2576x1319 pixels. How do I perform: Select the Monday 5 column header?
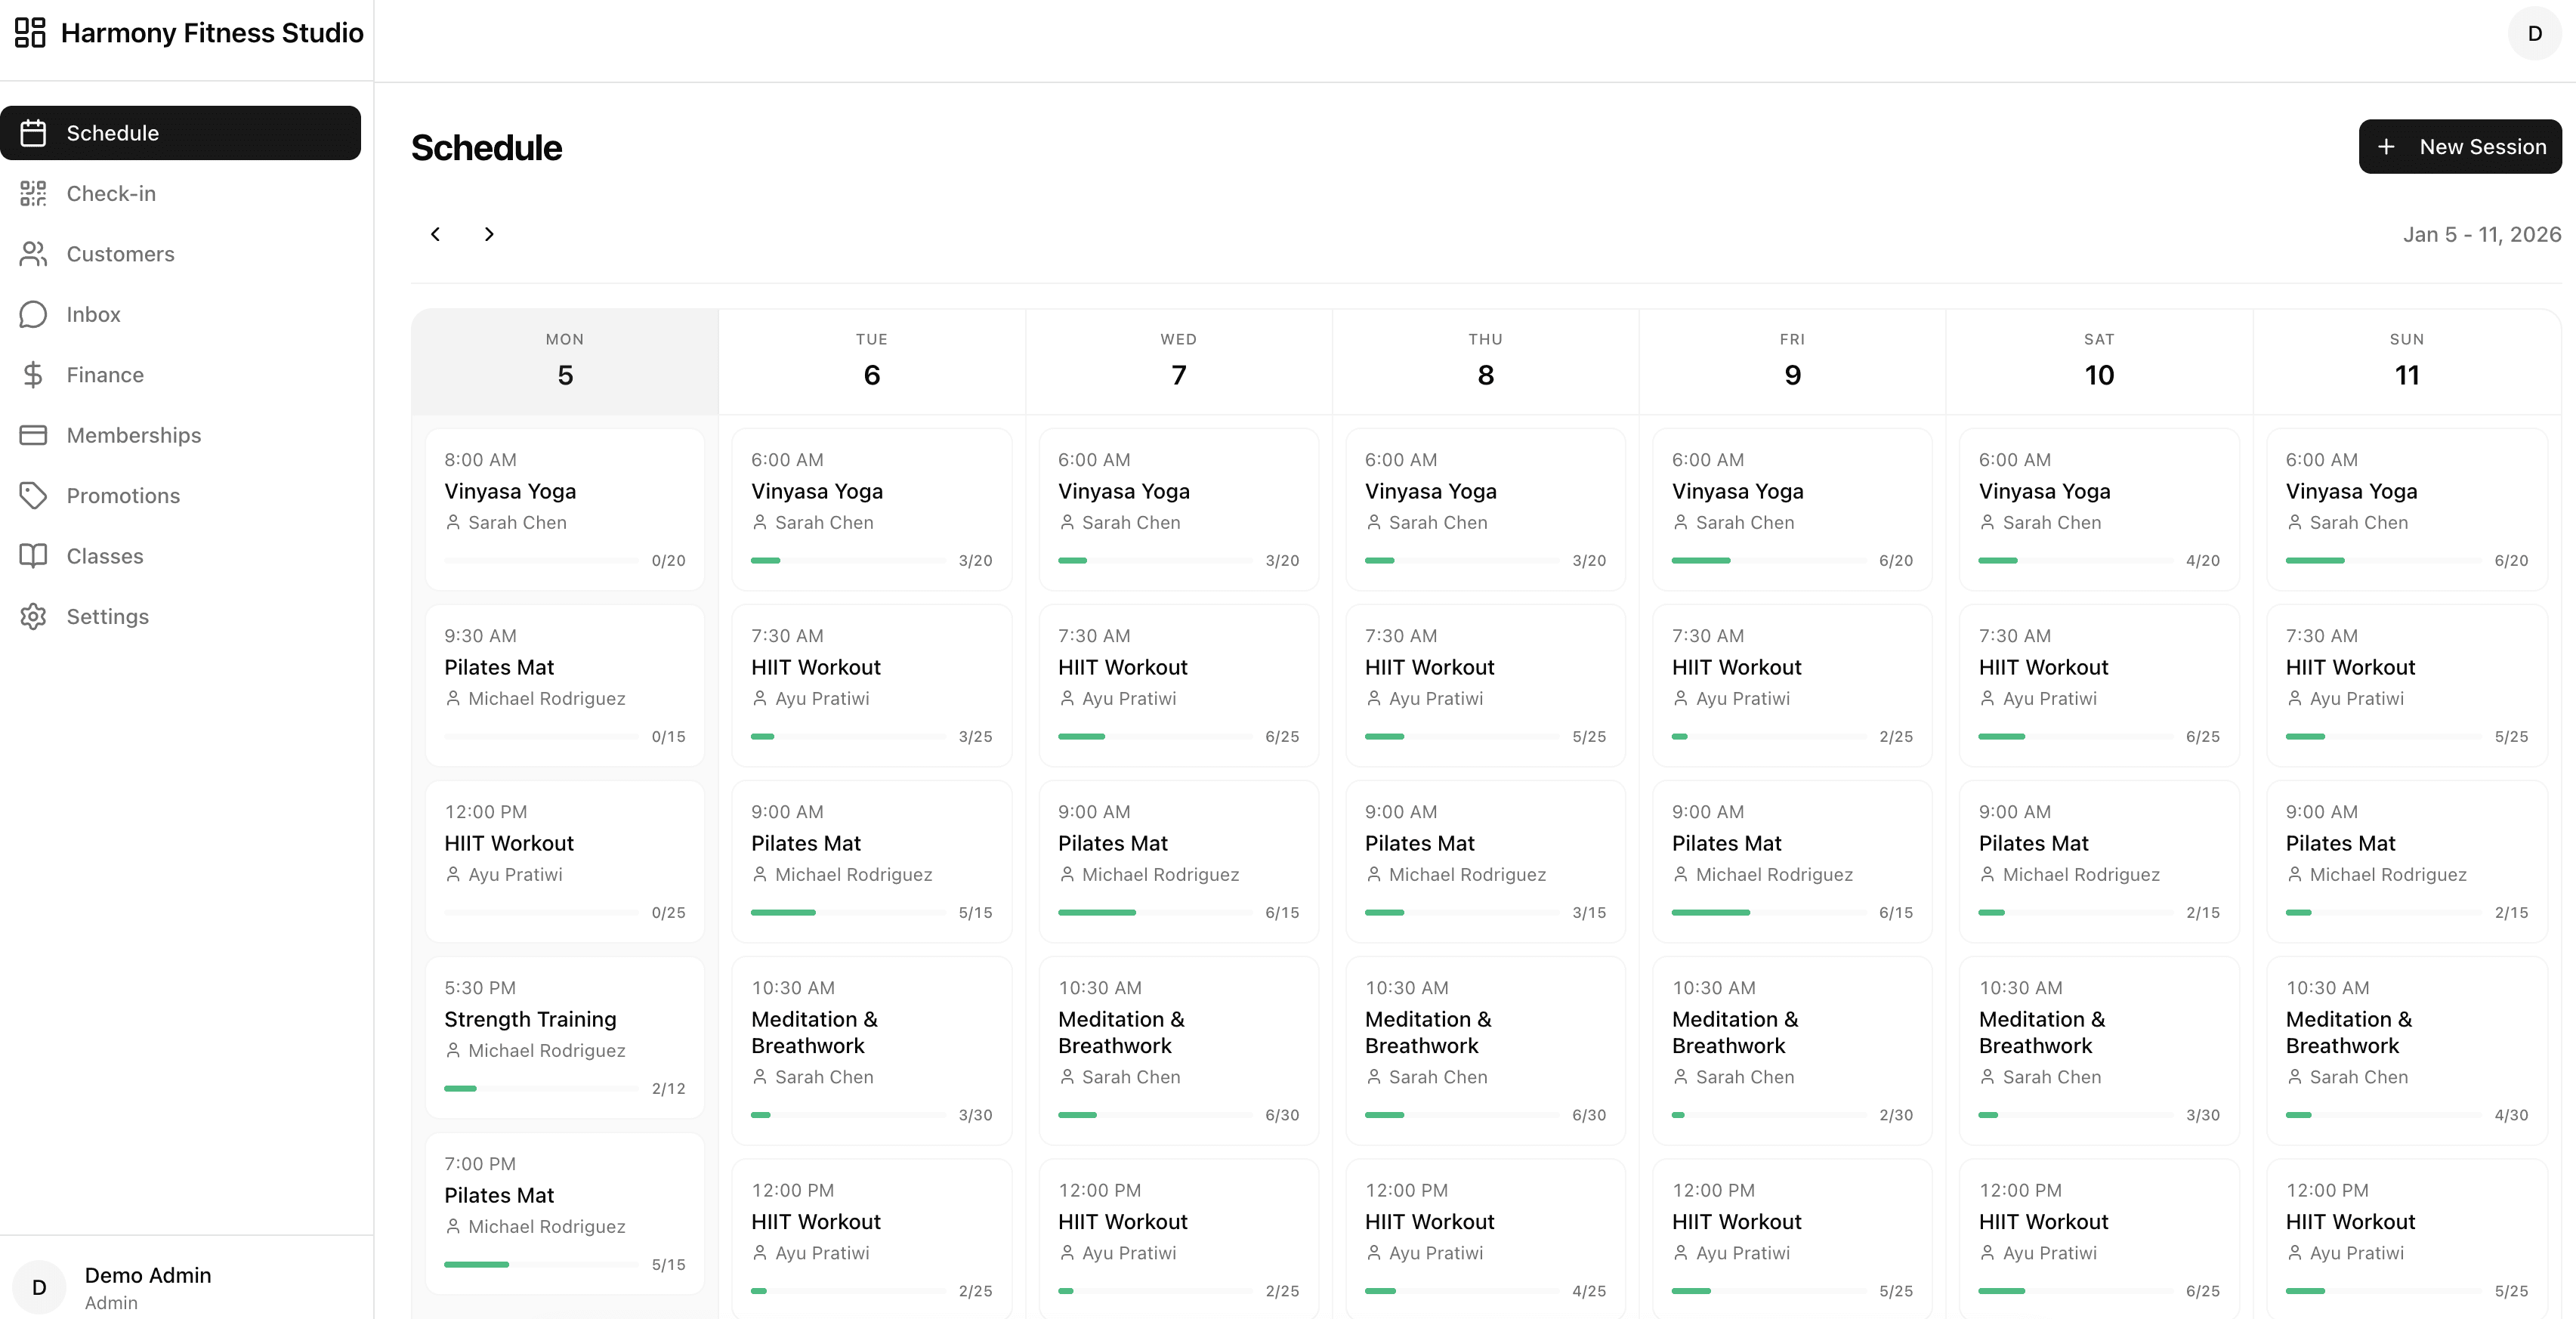pyautogui.click(x=565, y=361)
